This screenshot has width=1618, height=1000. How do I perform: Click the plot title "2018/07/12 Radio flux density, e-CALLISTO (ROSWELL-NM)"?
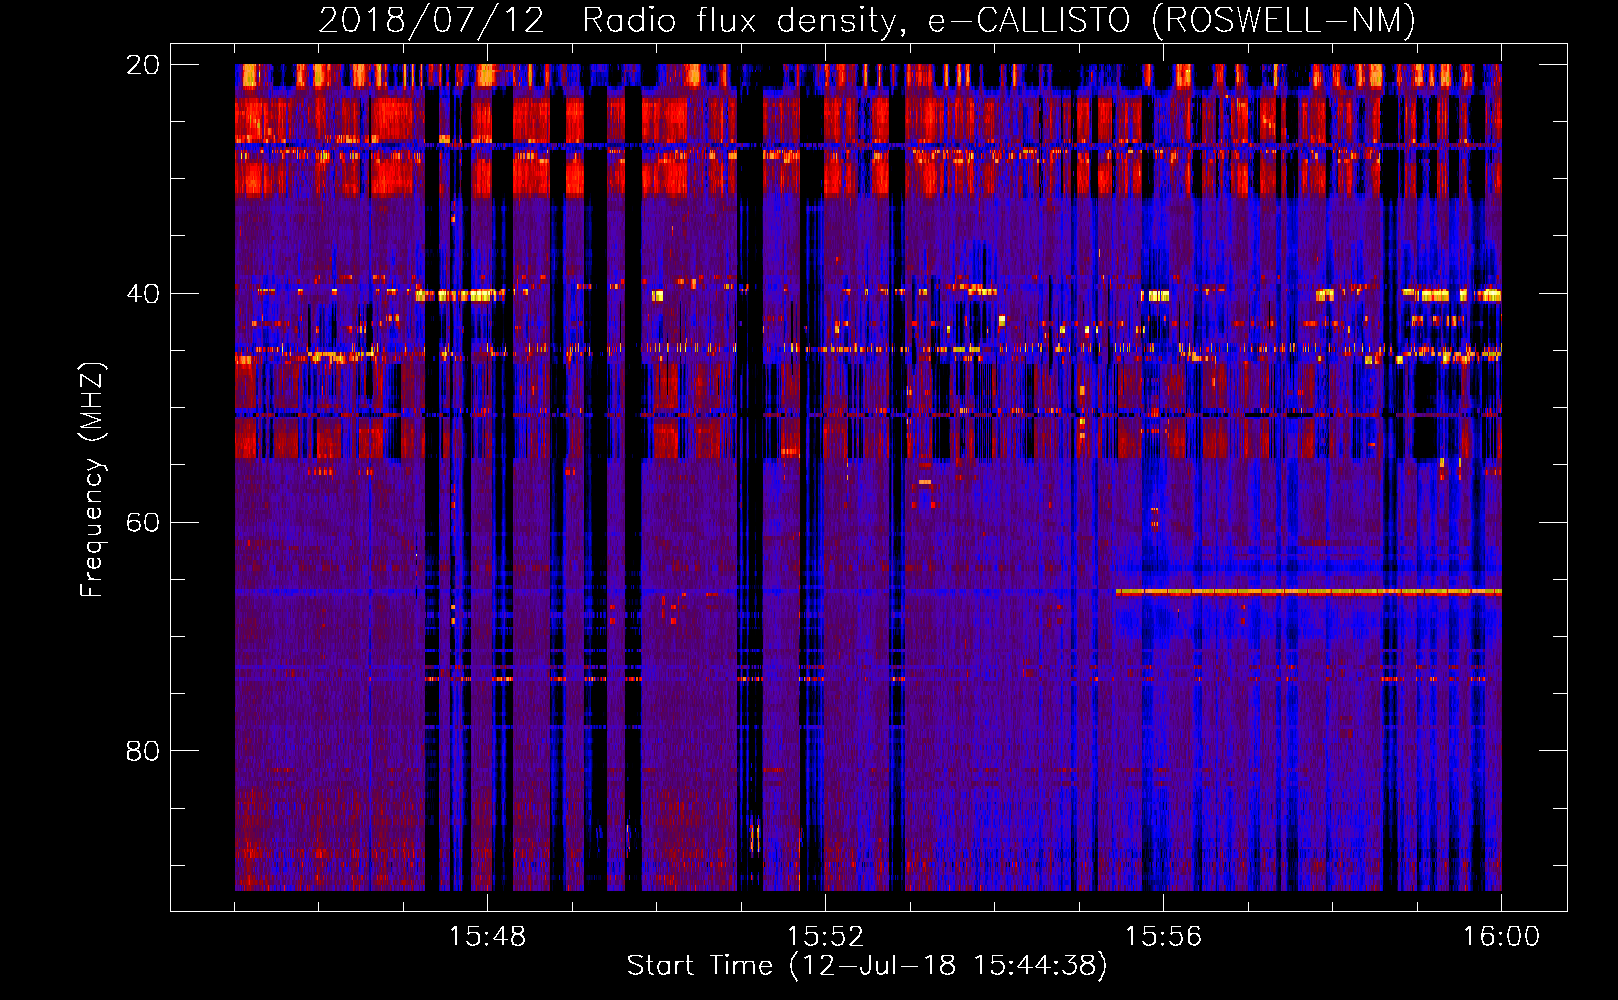click(867, 20)
